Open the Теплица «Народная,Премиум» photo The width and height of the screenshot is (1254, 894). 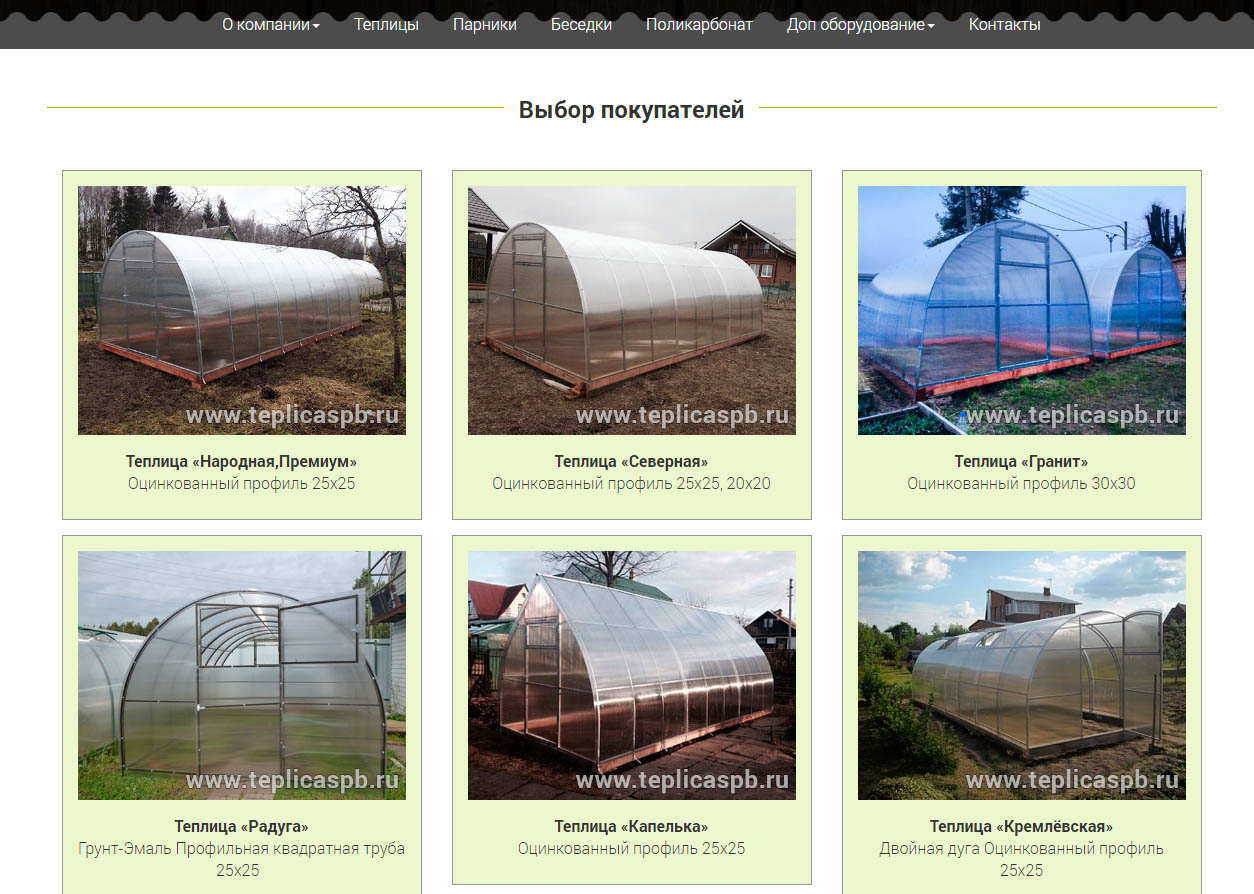pos(242,310)
